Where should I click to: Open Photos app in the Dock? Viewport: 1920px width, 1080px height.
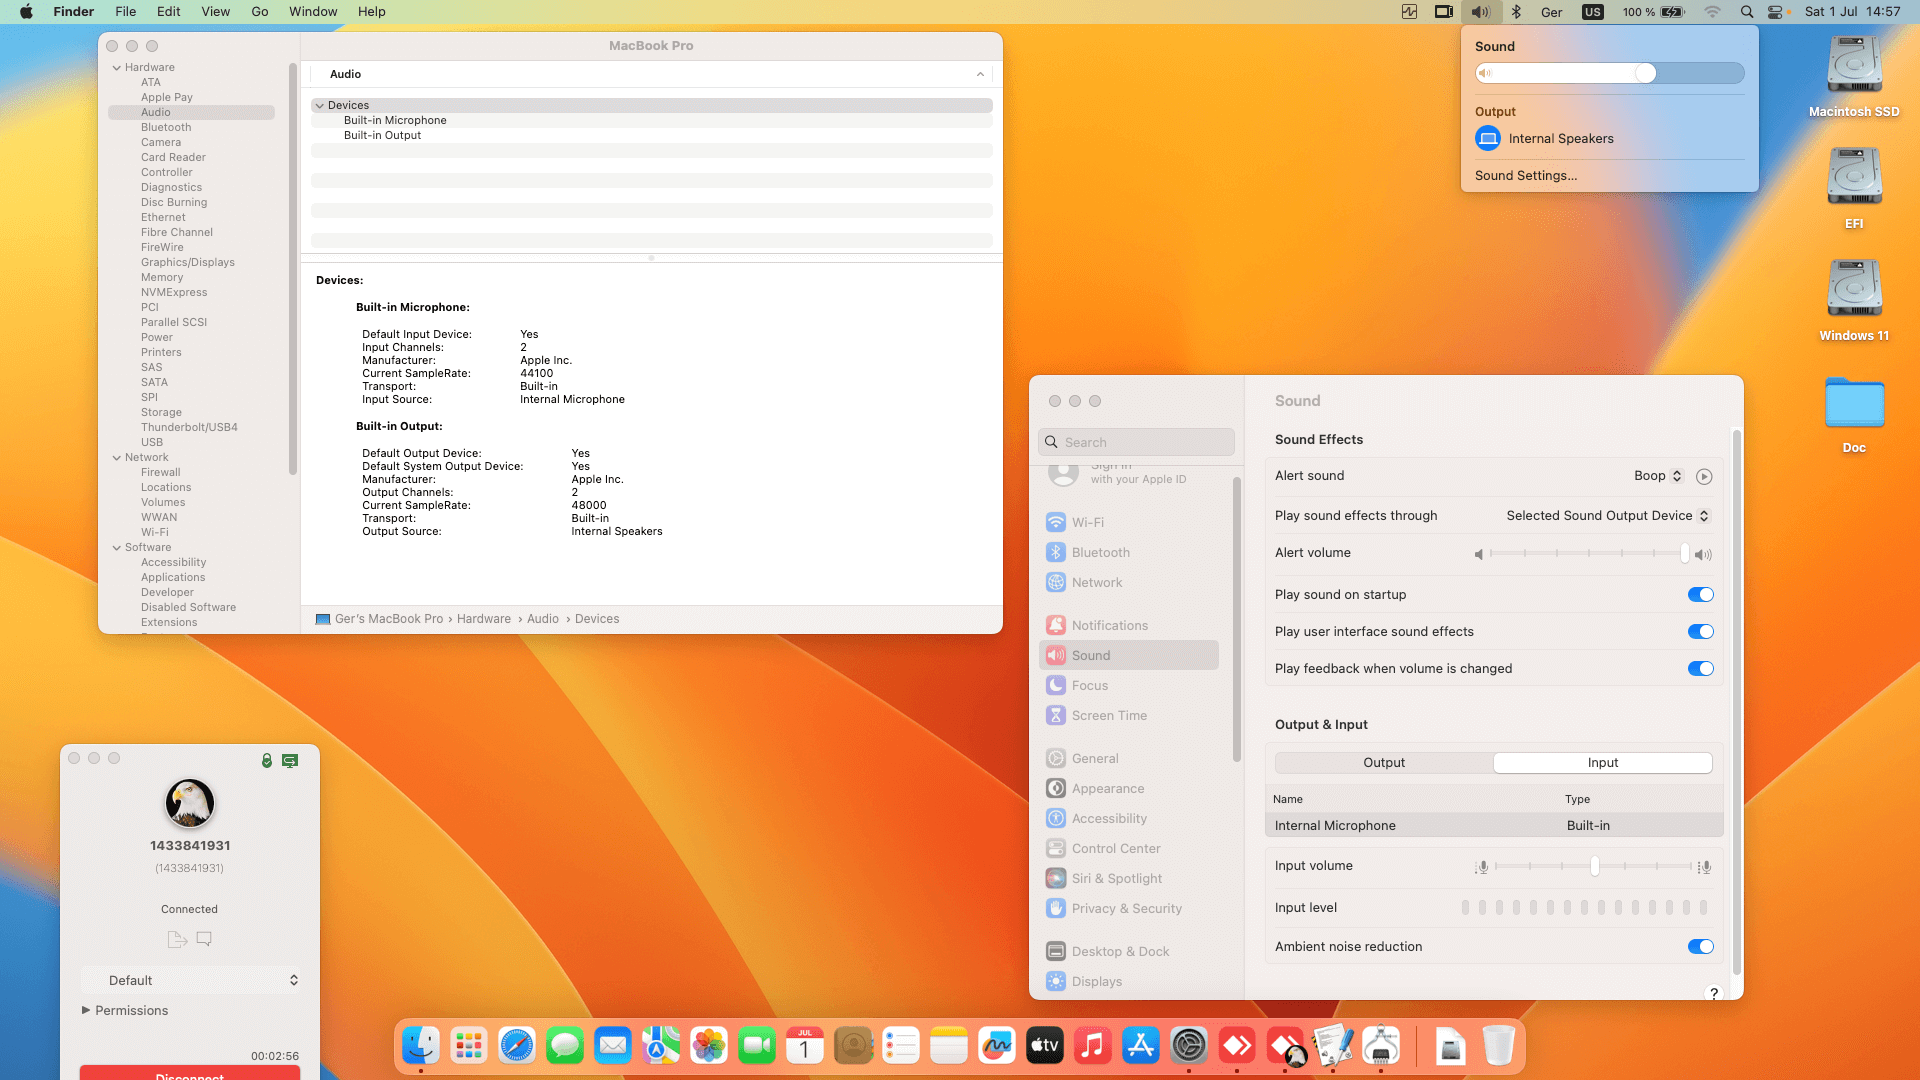709,1046
